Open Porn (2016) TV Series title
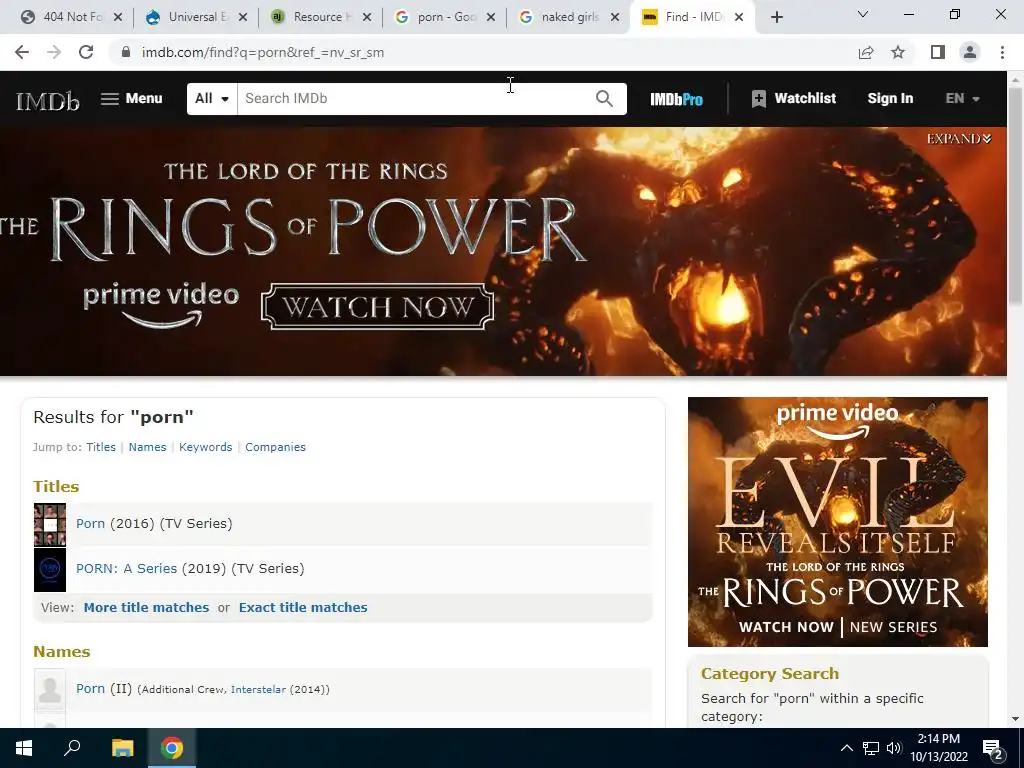The image size is (1024, 768). pyautogui.click(x=90, y=523)
